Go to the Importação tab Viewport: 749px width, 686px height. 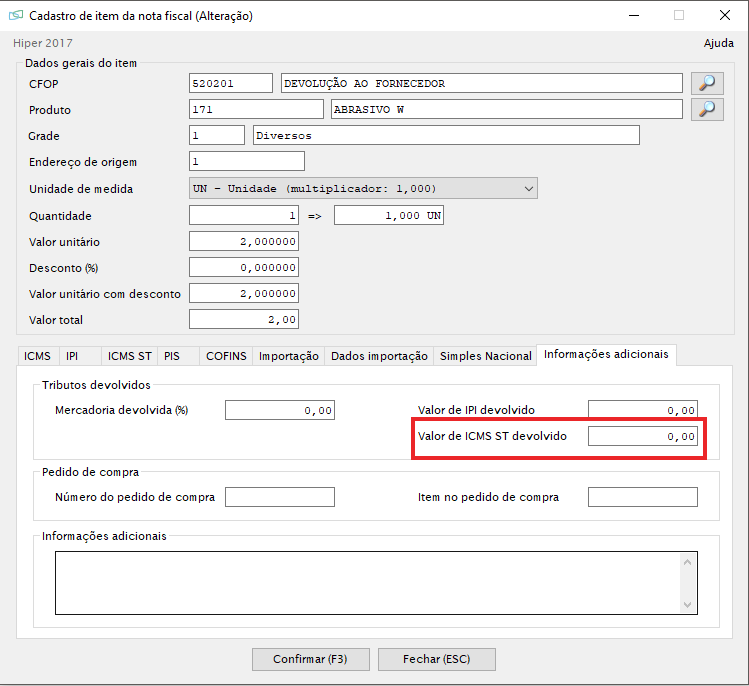[288, 356]
